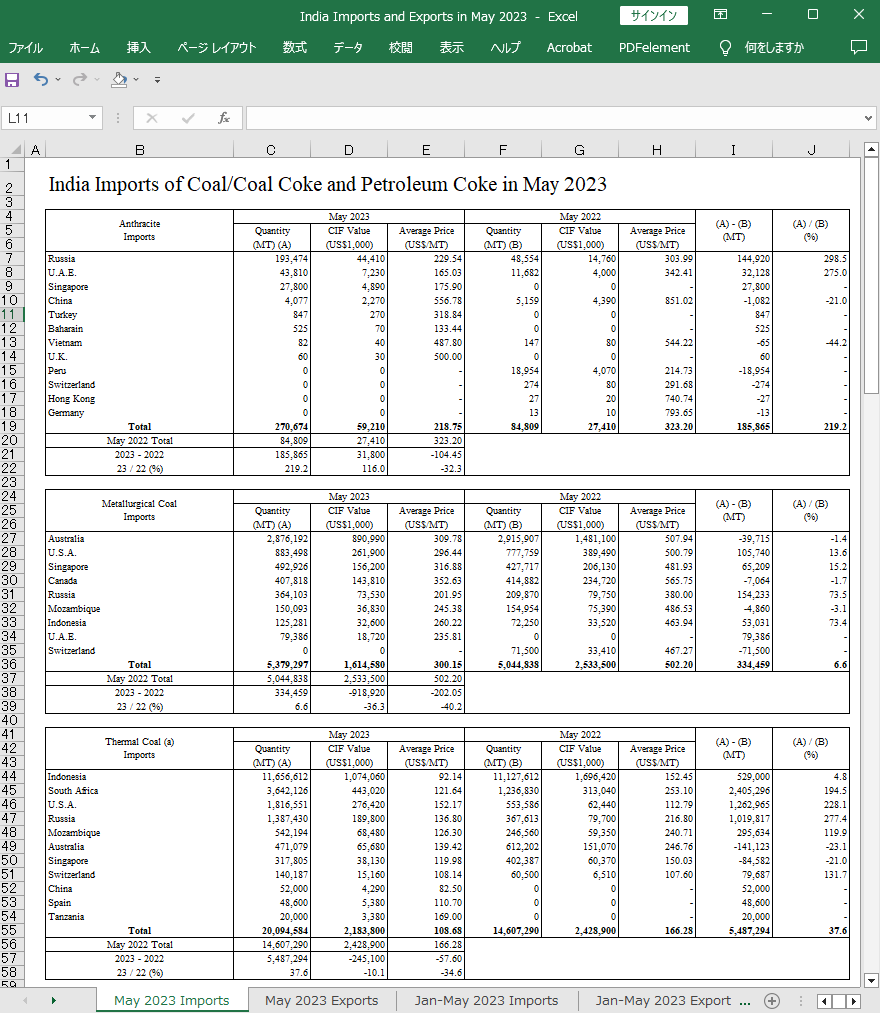The width and height of the screenshot is (880, 1013).
Task: Select the Australia cell in Metallurgical Coal table
Action: point(140,538)
